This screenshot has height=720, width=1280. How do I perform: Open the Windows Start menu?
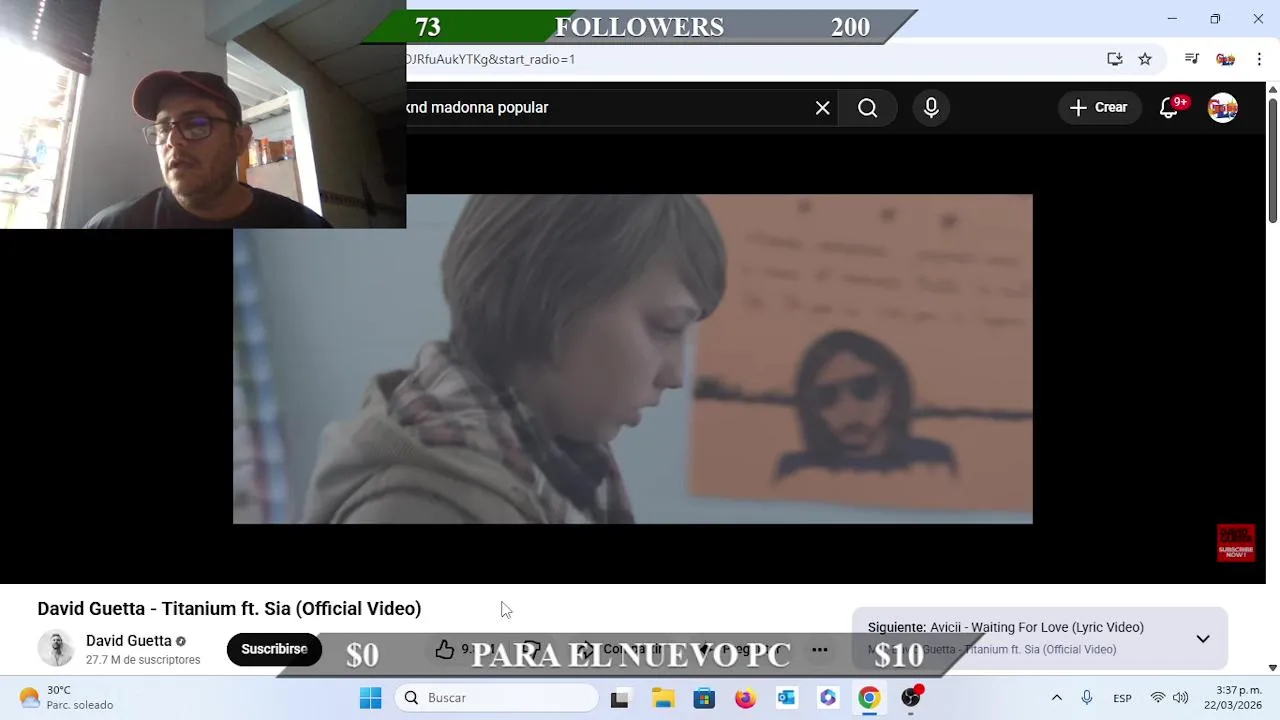370,698
